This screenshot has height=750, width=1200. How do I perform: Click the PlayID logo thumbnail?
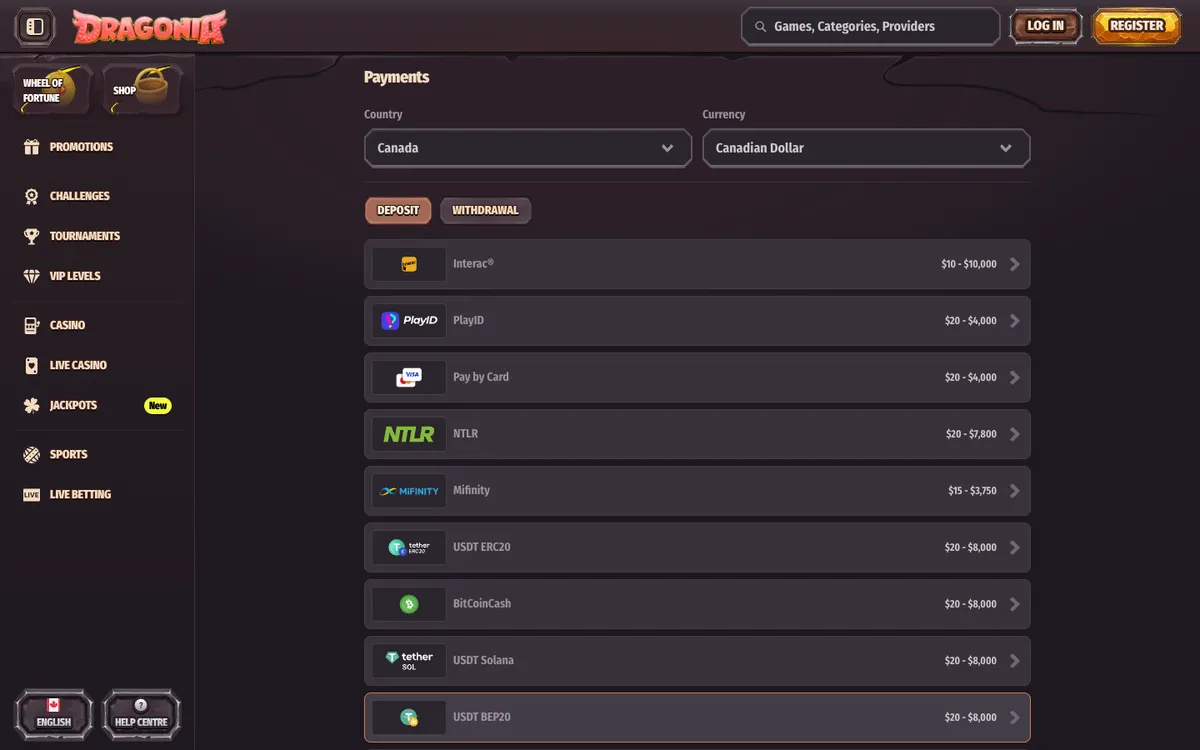click(x=409, y=321)
